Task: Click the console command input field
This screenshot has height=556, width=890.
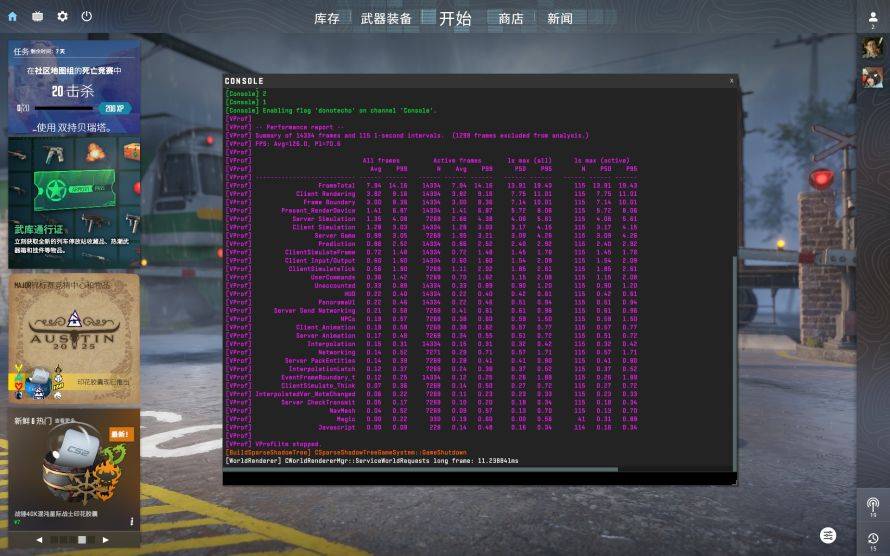Action: tap(480, 478)
